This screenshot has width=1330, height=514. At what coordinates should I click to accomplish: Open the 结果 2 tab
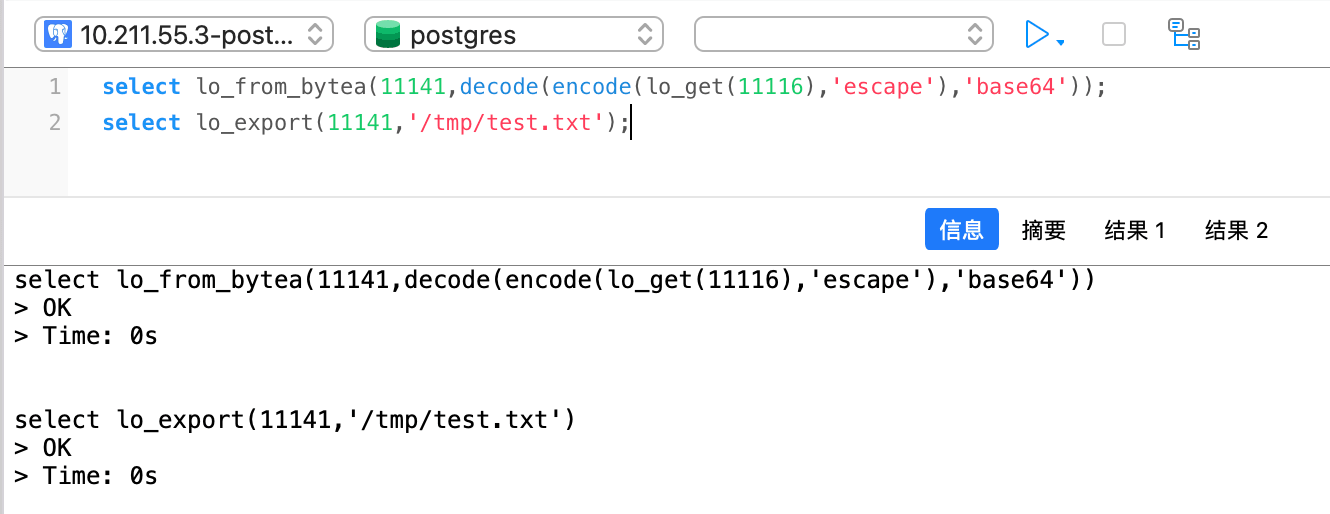tap(1236, 230)
